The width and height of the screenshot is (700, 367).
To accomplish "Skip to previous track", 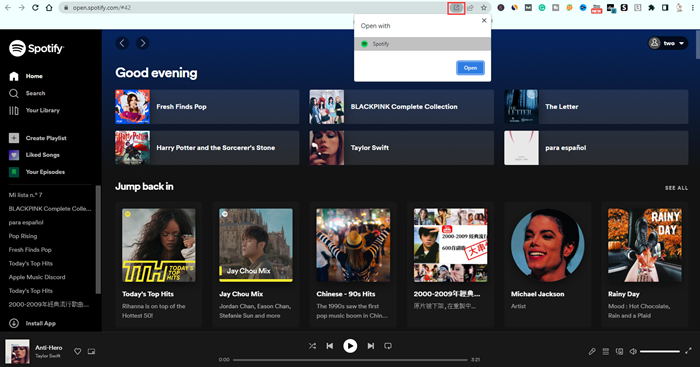I will [x=330, y=346].
